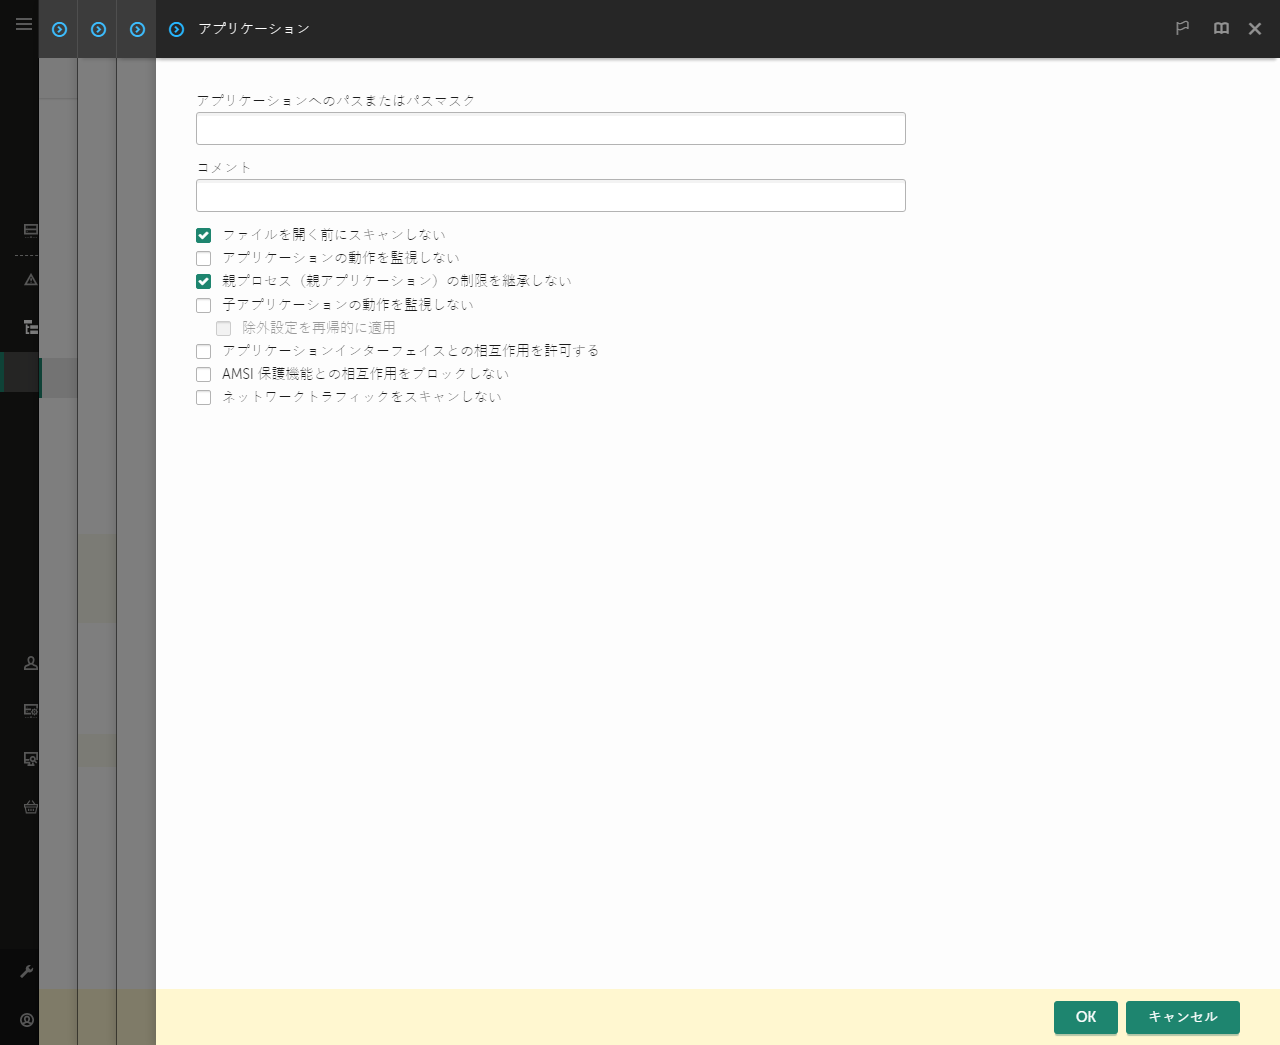The height and width of the screenshot is (1045, 1280).
Task: Enable the AMSI 保護機能 interaction checkbox
Action: (x=203, y=374)
